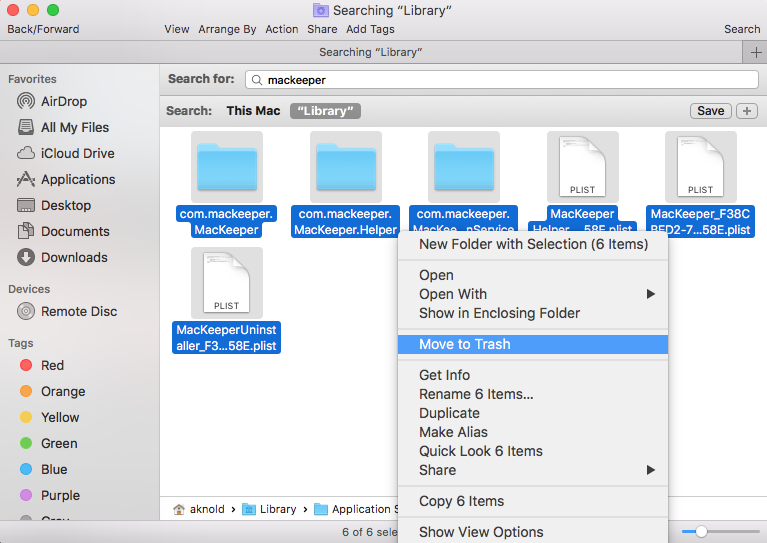Filter by the Blue tag

44,469
